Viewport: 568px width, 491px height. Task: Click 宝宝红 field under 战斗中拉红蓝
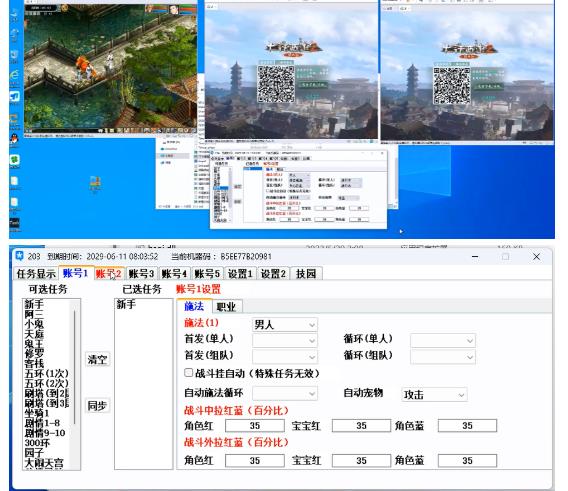(x=361, y=426)
